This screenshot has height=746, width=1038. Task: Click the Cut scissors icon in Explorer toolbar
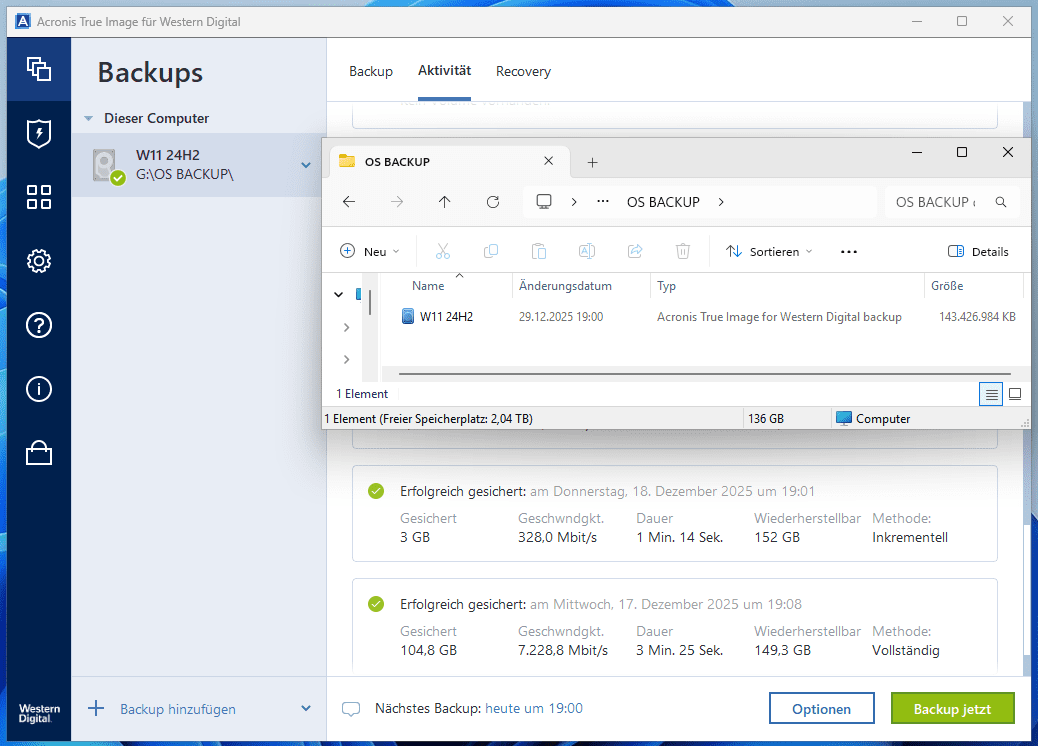click(x=443, y=252)
